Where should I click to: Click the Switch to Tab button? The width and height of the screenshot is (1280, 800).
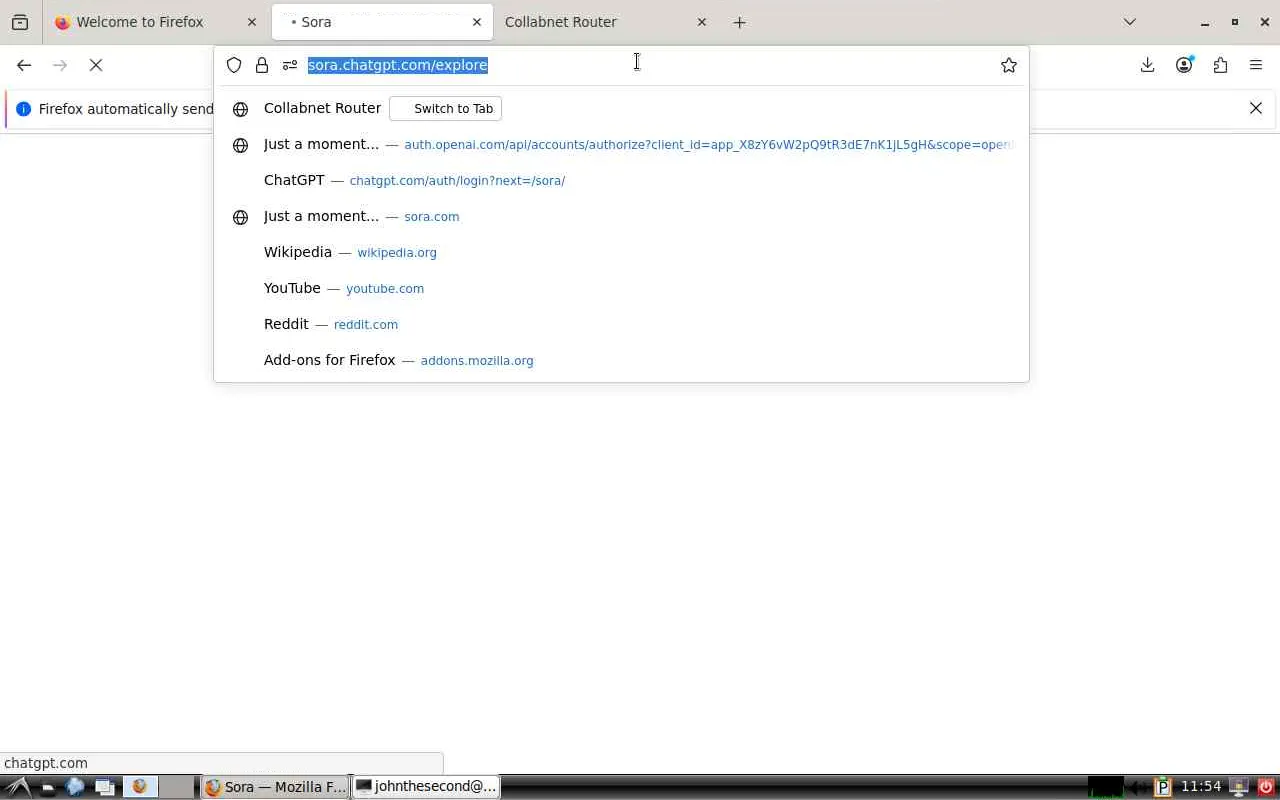point(445,108)
